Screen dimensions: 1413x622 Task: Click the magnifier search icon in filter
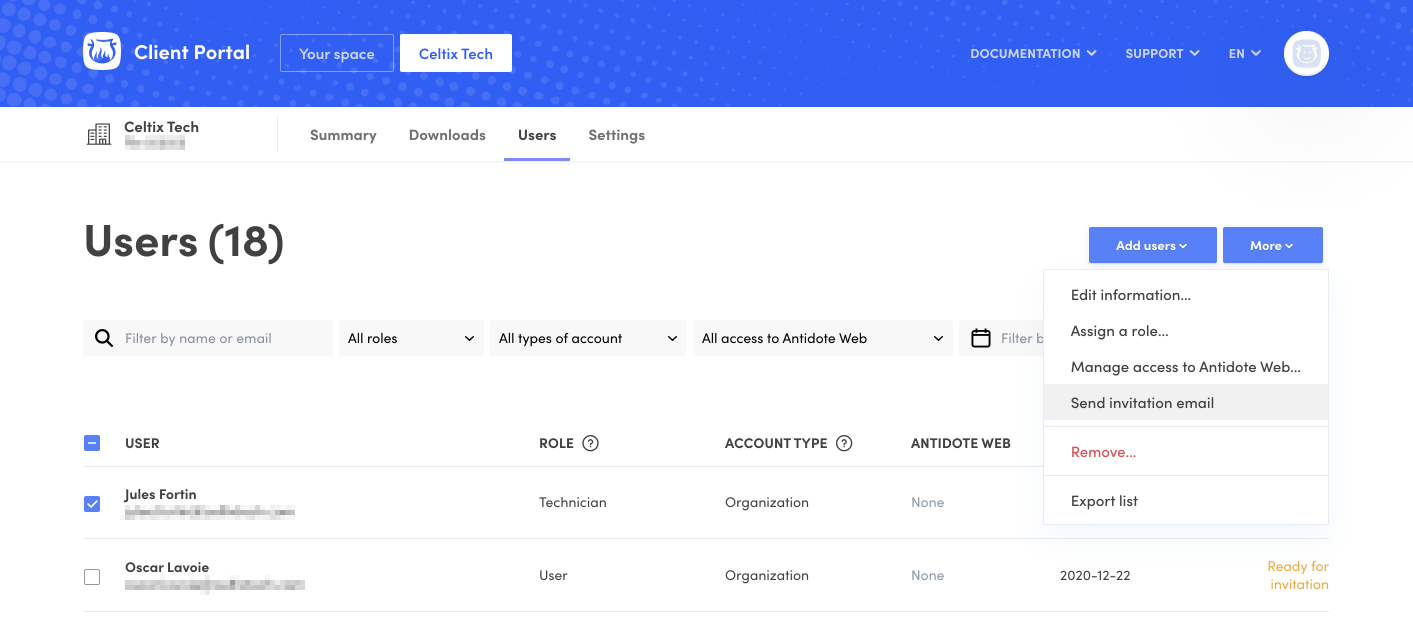pyautogui.click(x=104, y=338)
